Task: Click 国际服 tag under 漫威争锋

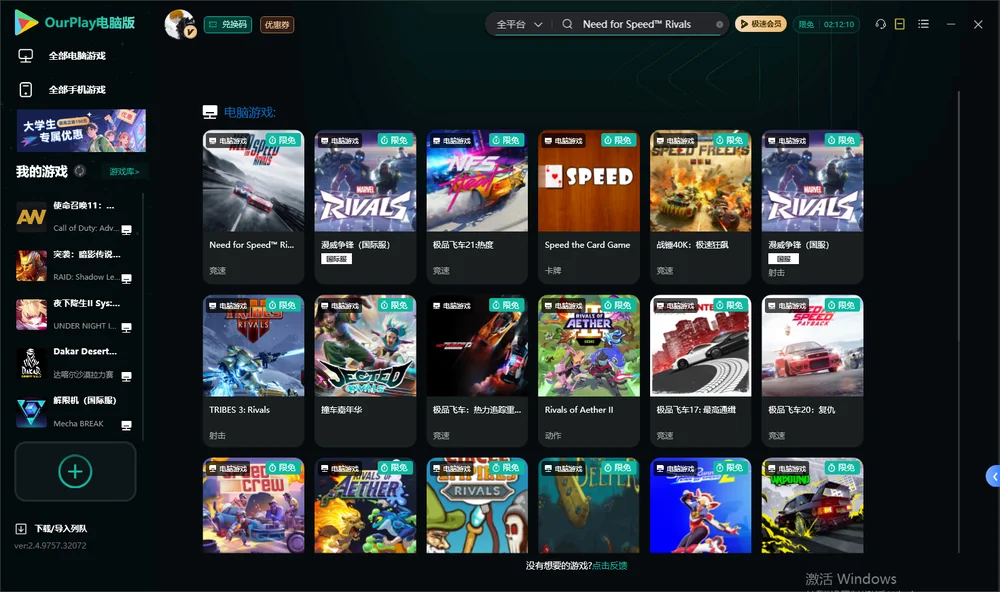Action: click(x=336, y=259)
